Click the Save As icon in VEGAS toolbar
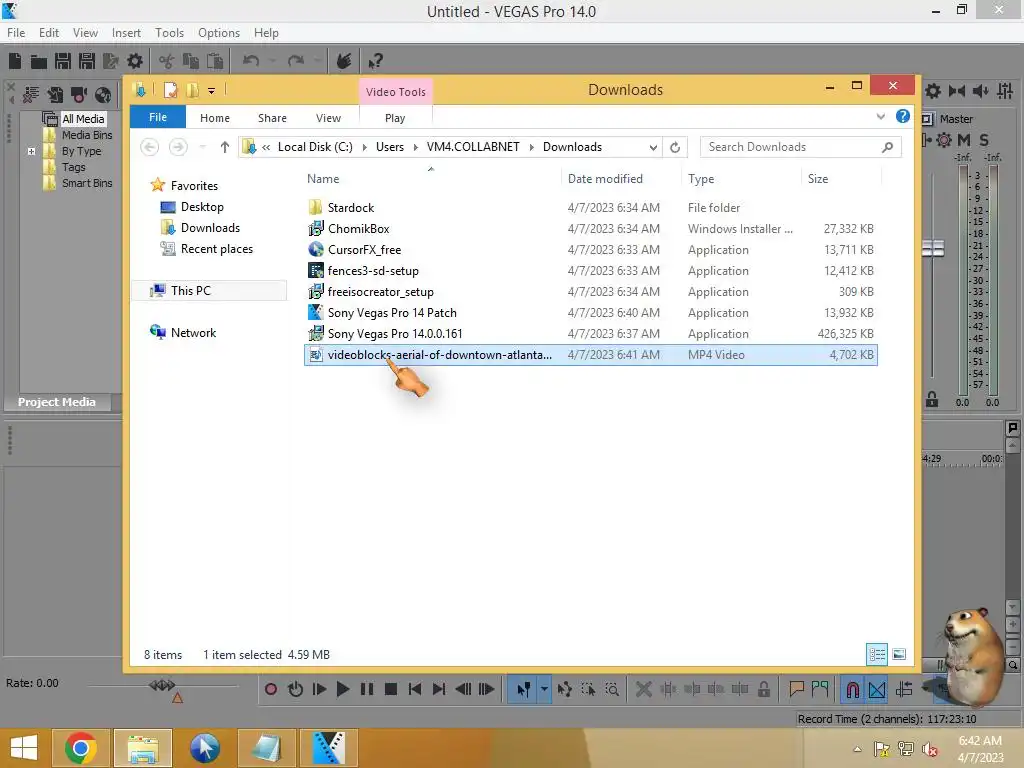This screenshot has width=1024, height=768. pyautogui.click(x=87, y=61)
